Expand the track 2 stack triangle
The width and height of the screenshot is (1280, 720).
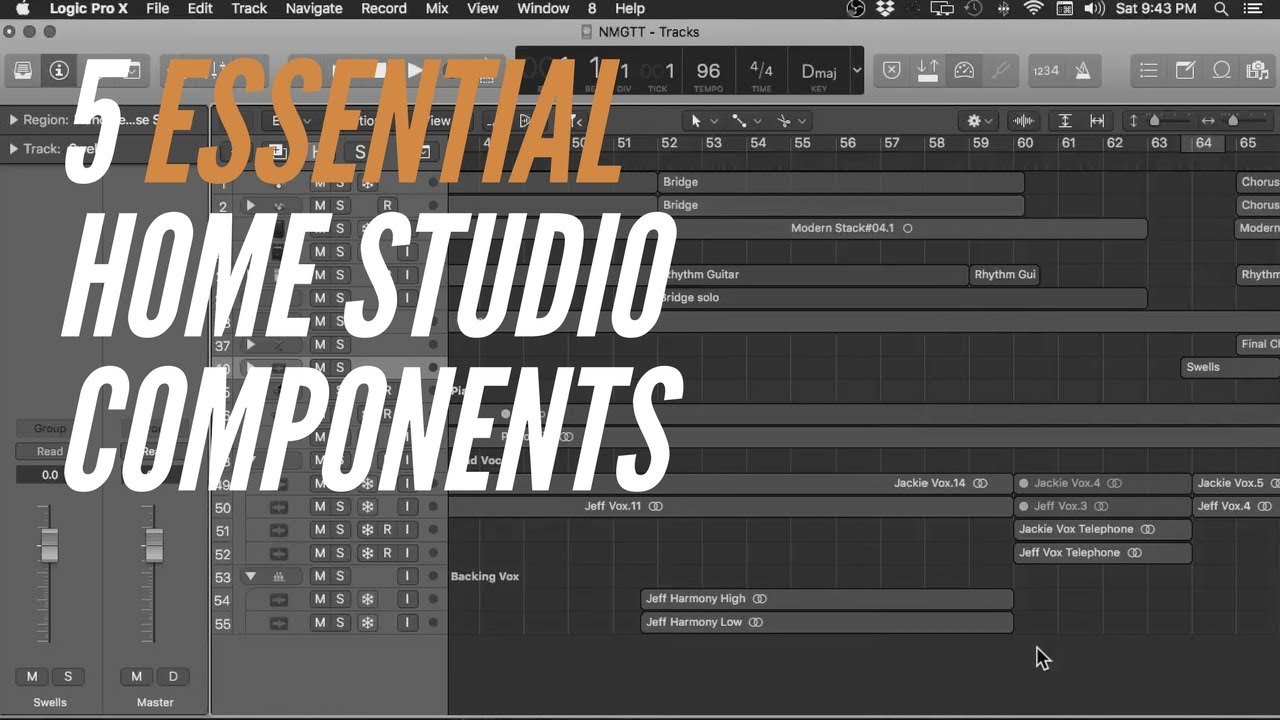[x=250, y=205]
